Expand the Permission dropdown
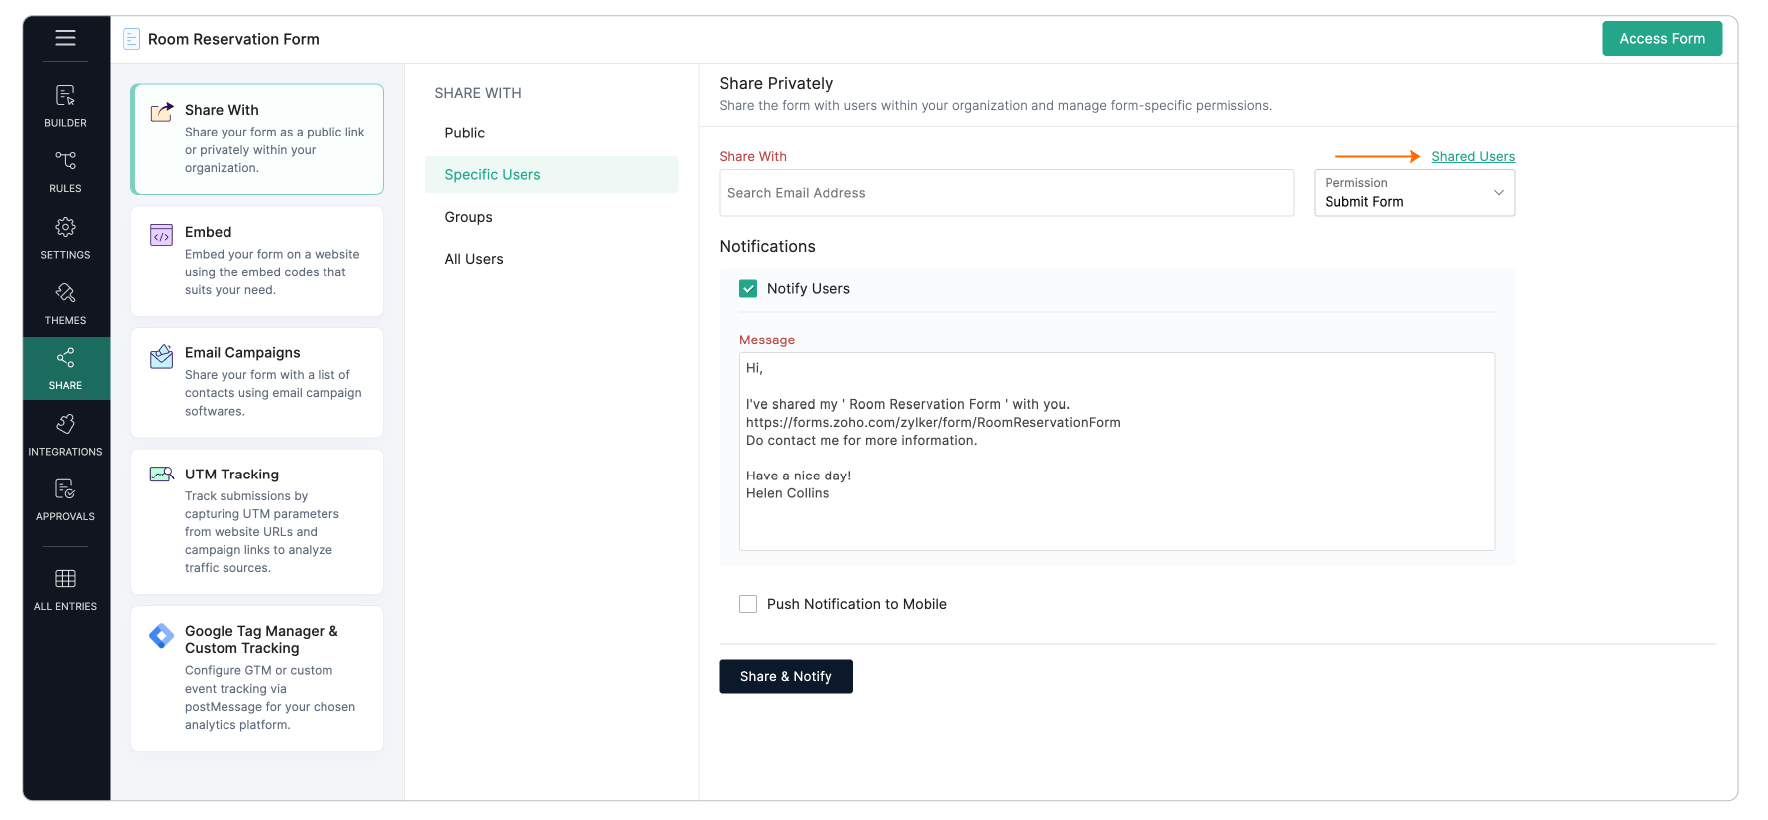 [x=1414, y=193]
